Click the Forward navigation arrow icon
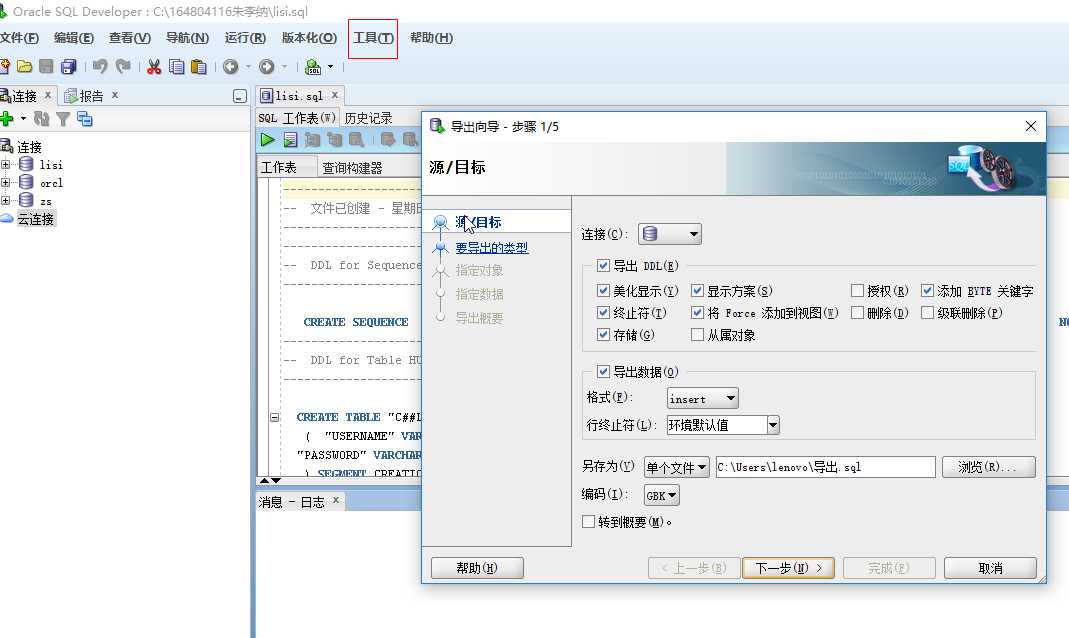 [267, 66]
